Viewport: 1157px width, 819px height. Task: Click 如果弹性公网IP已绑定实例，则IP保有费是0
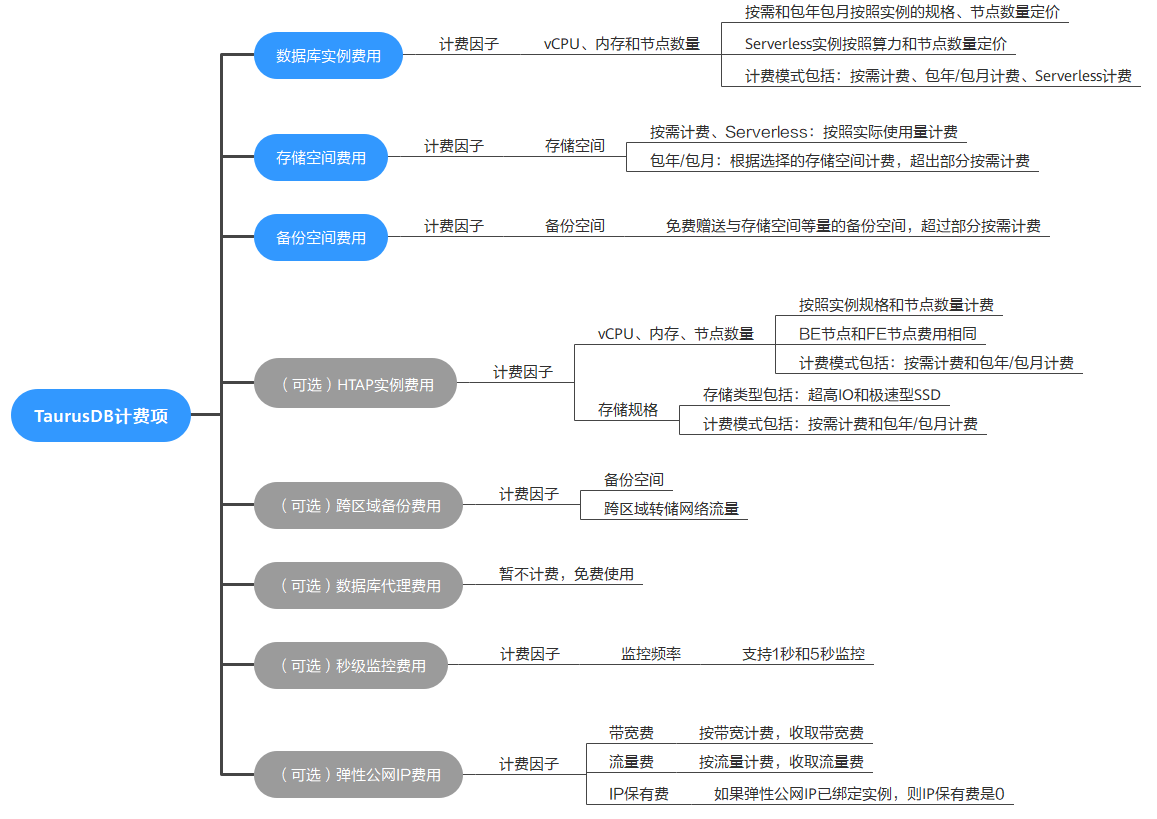pyautogui.click(x=860, y=794)
